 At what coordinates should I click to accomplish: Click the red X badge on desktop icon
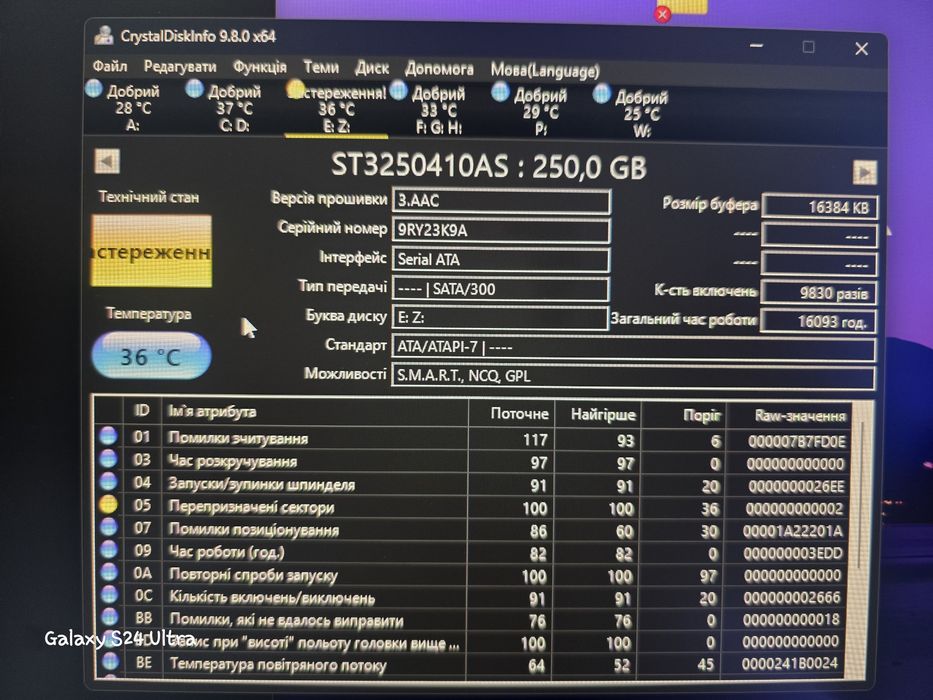click(x=662, y=14)
